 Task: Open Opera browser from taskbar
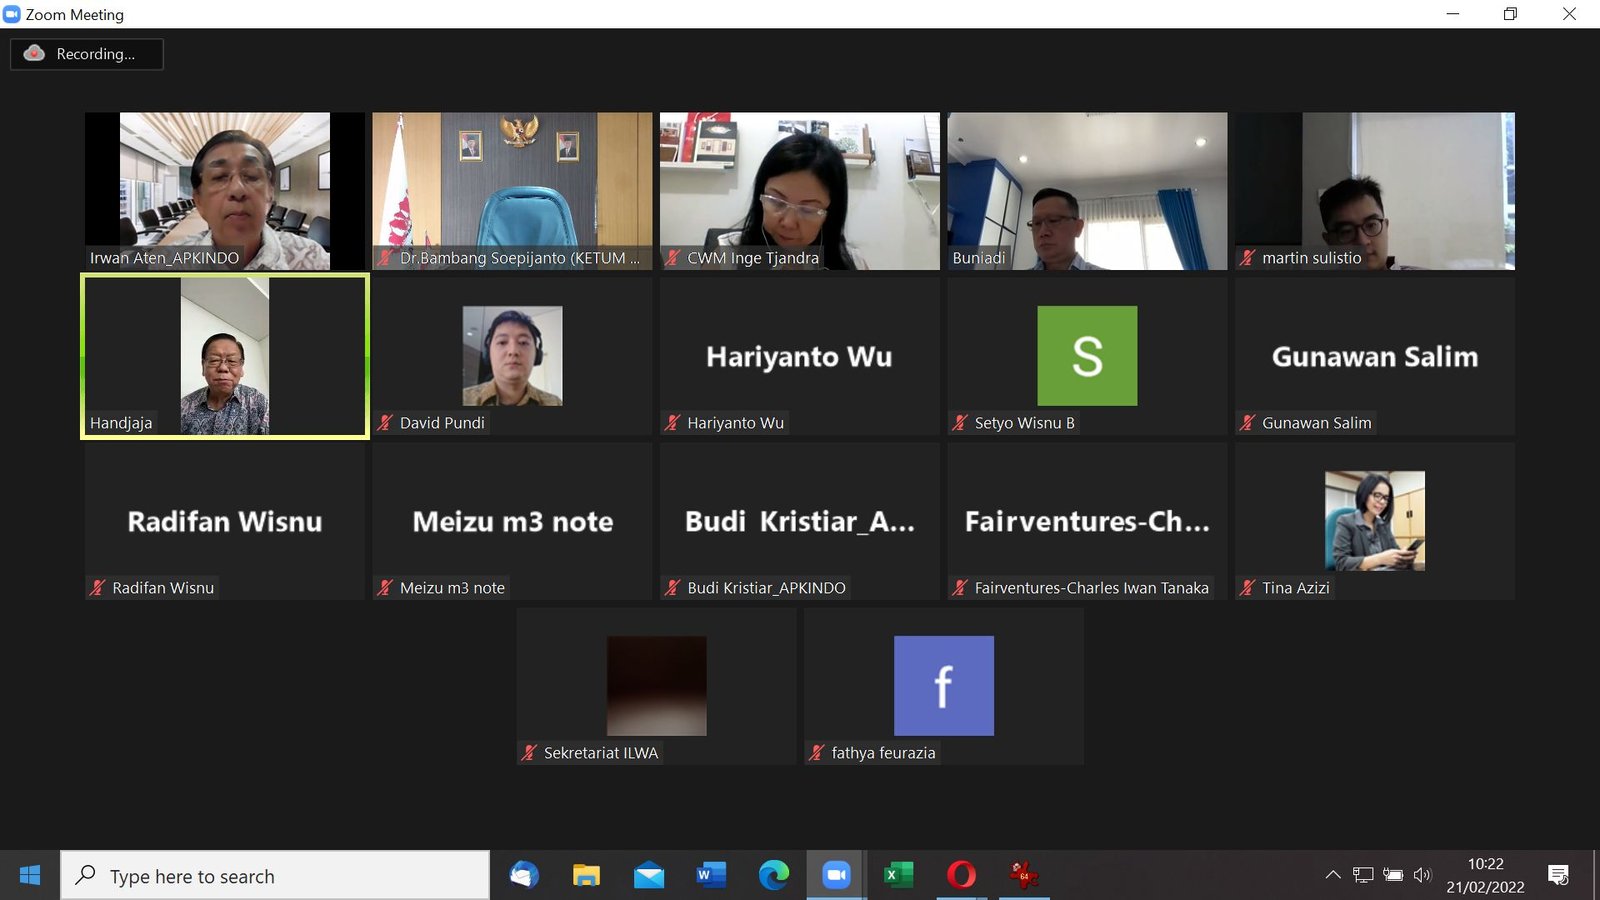pos(961,876)
